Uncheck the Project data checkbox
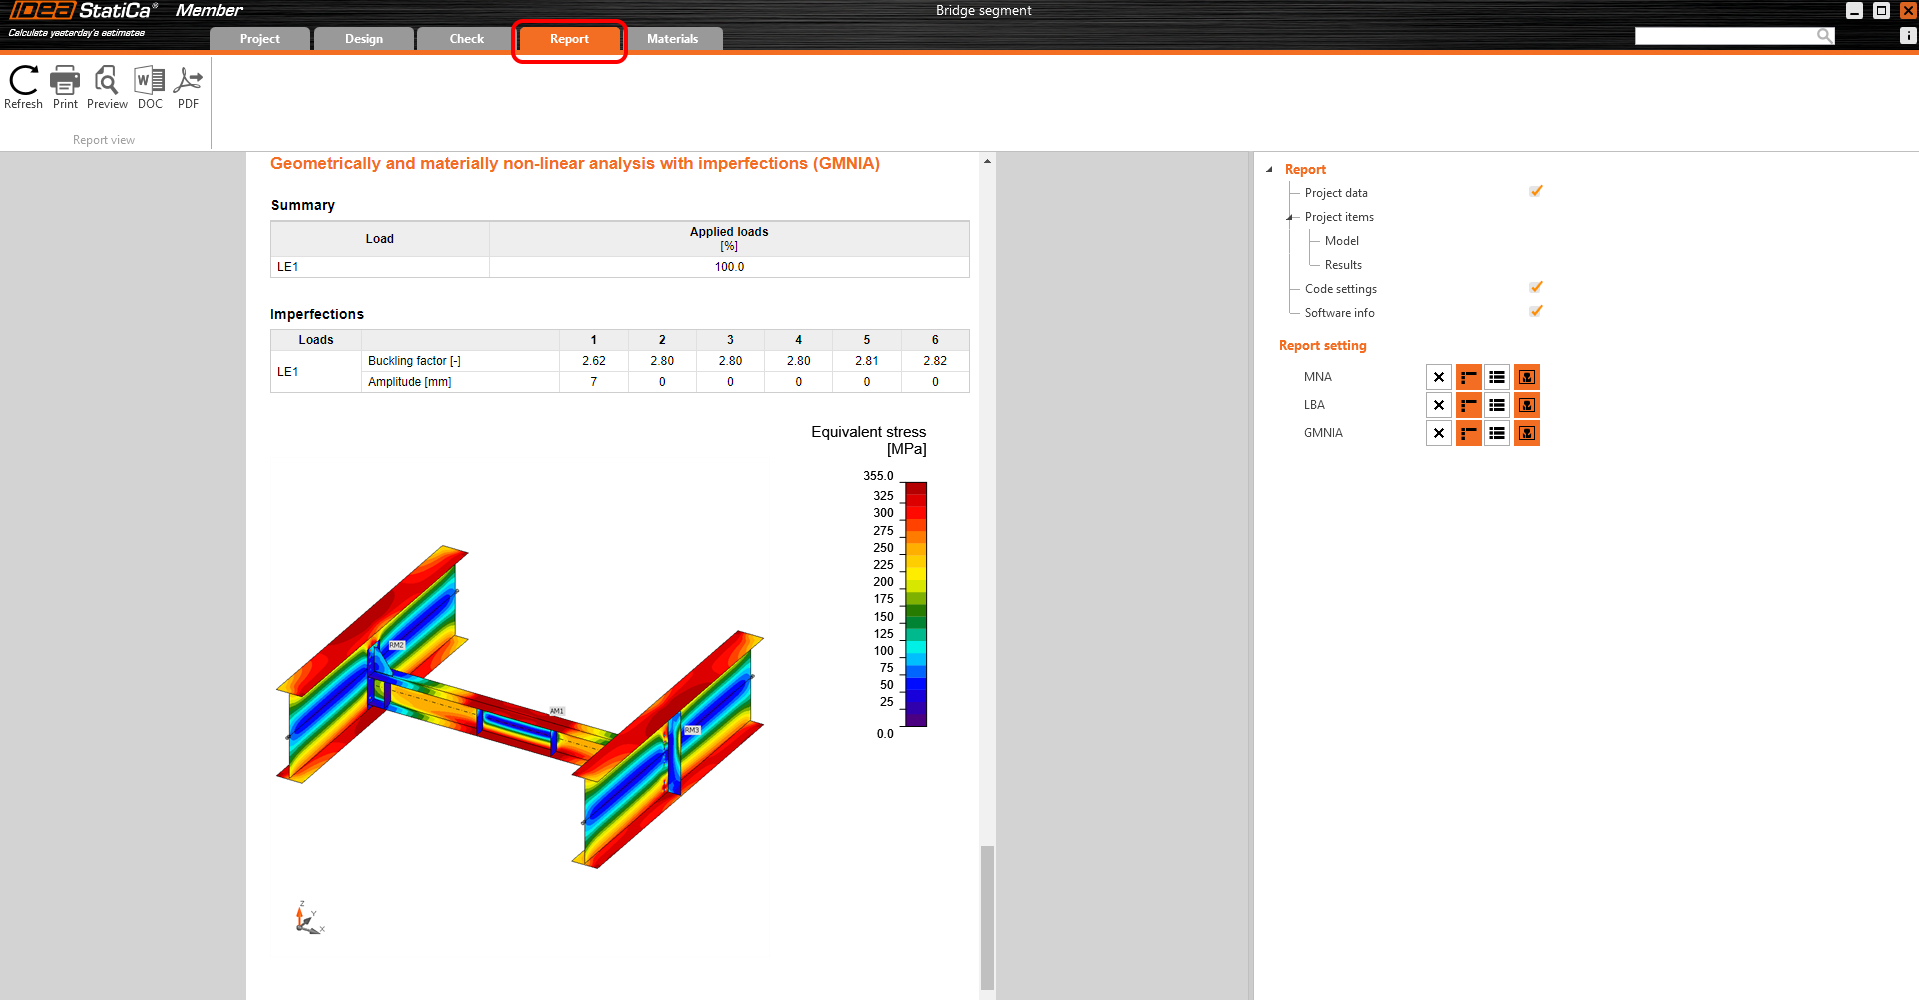This screenshot has height=1000, width=1919. 1536,192
